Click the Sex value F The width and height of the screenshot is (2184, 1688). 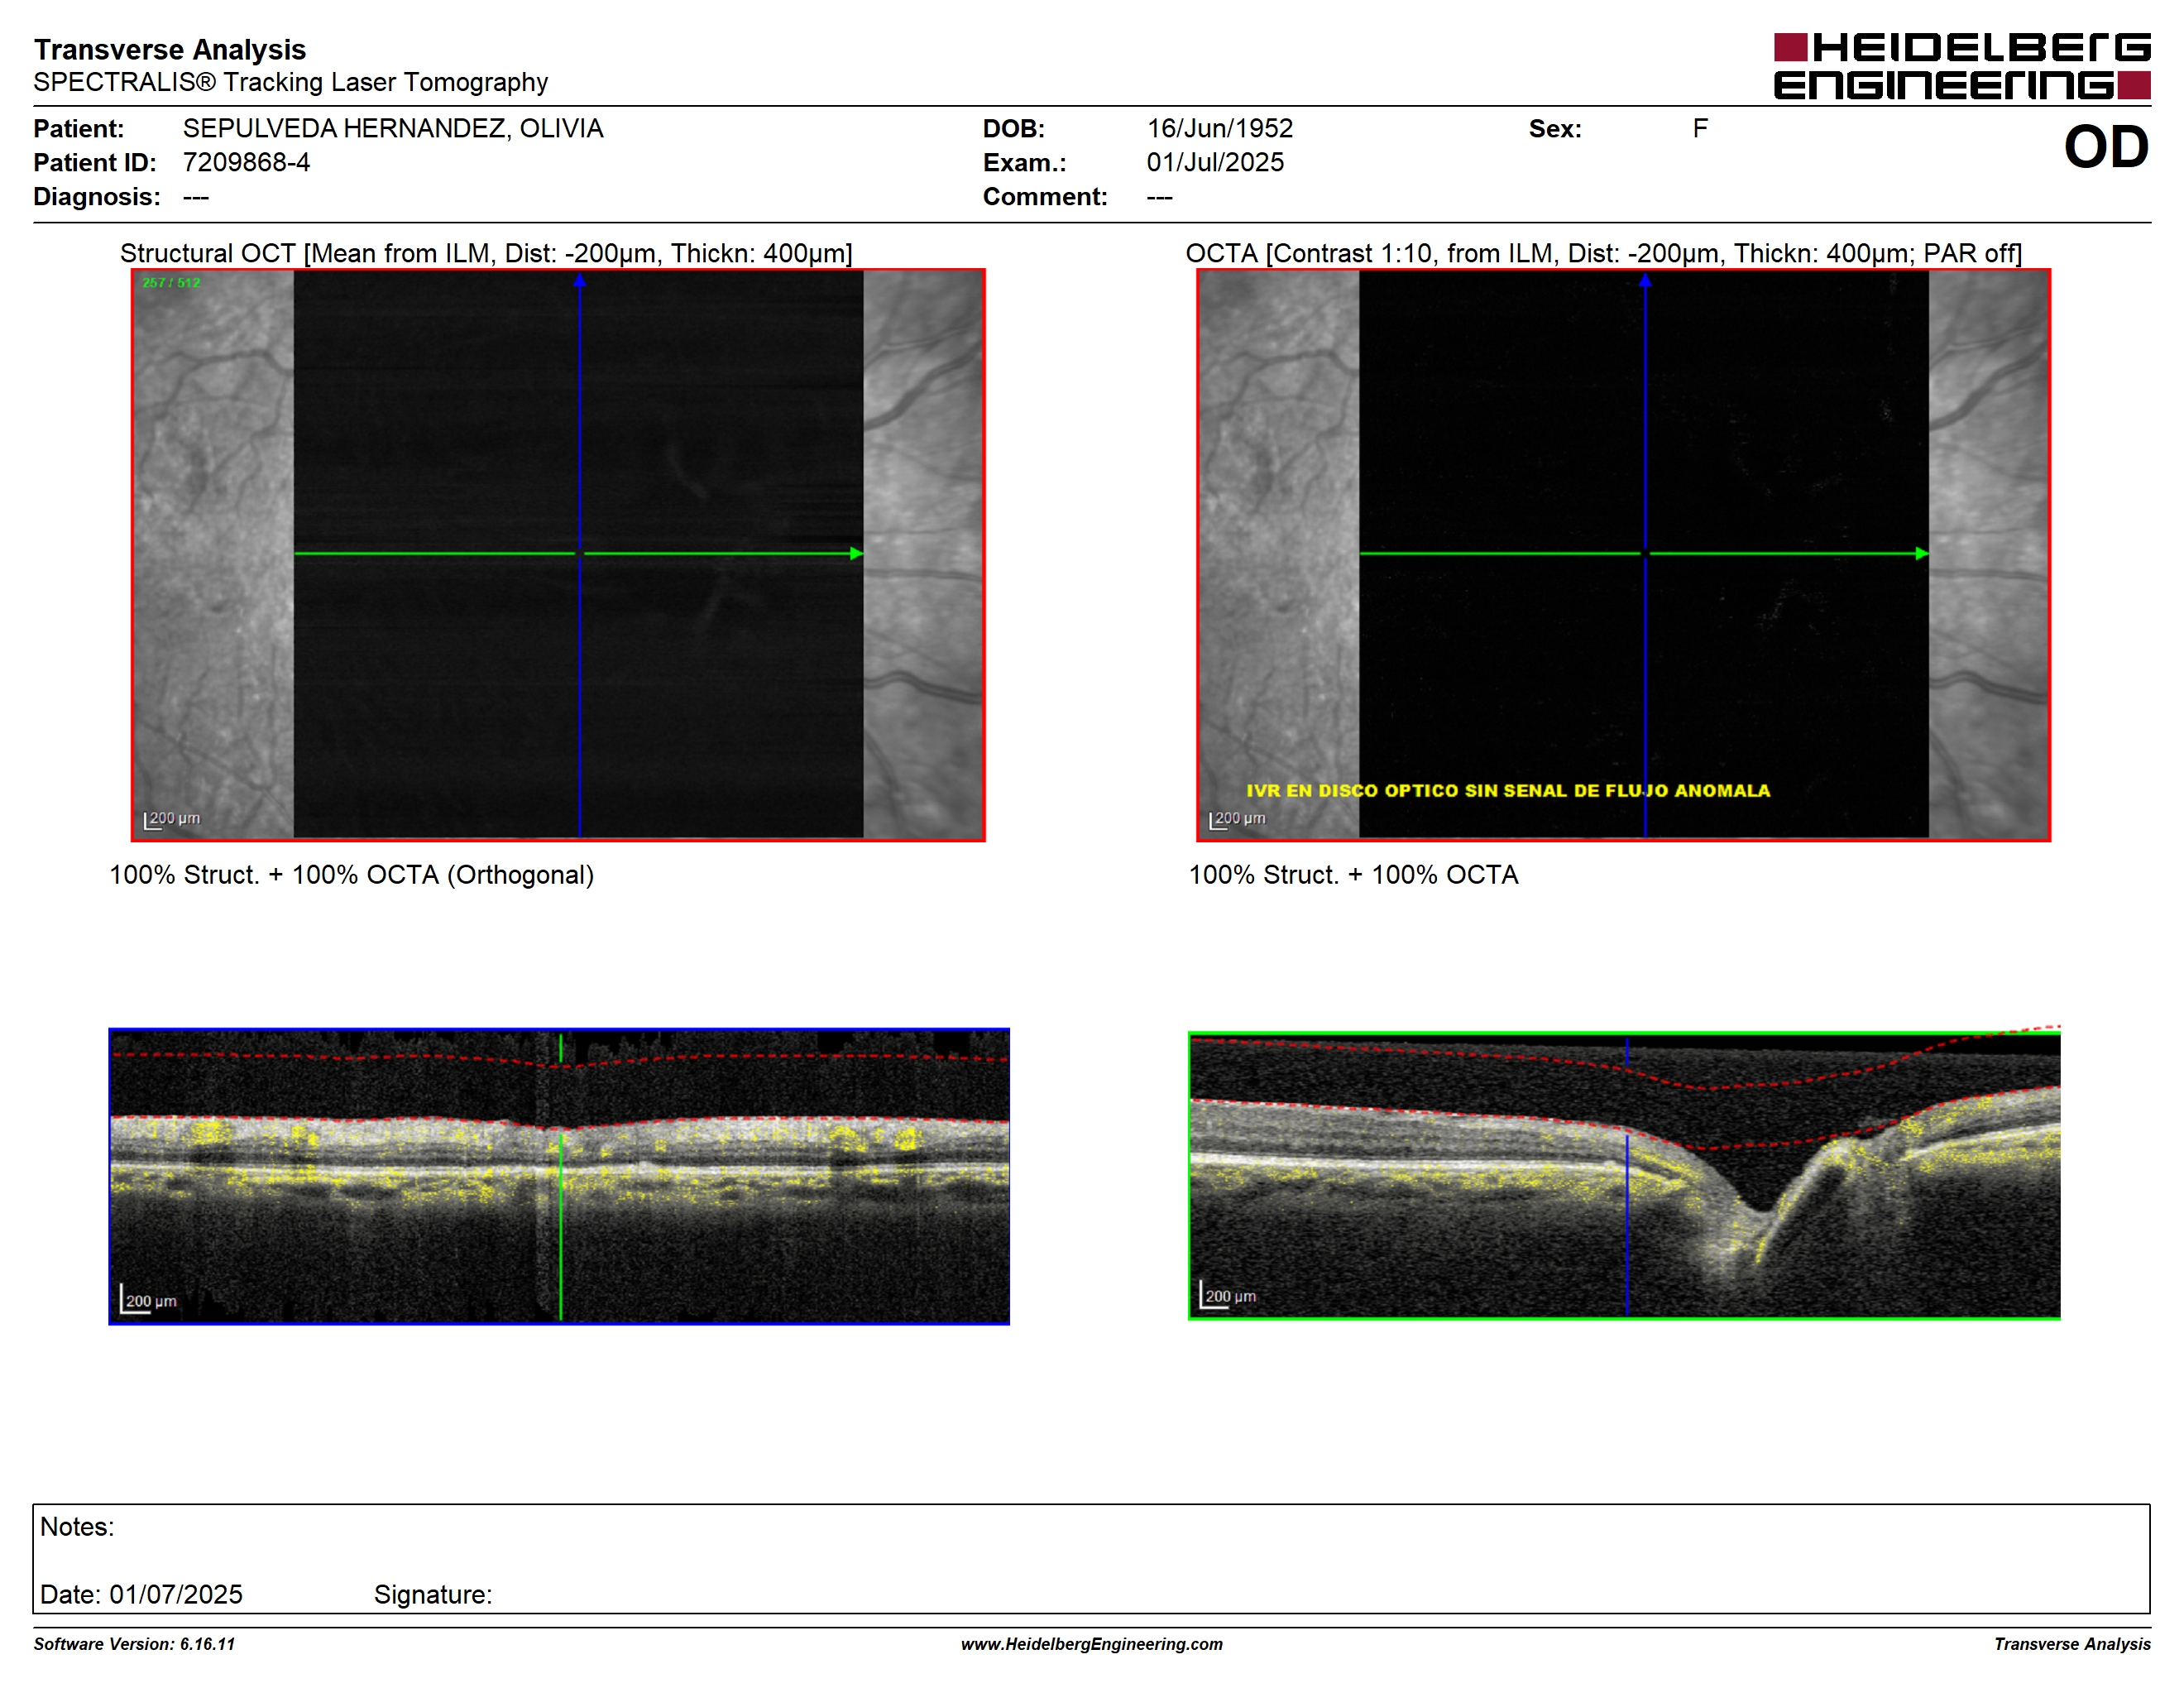(x=1700, y=129)
